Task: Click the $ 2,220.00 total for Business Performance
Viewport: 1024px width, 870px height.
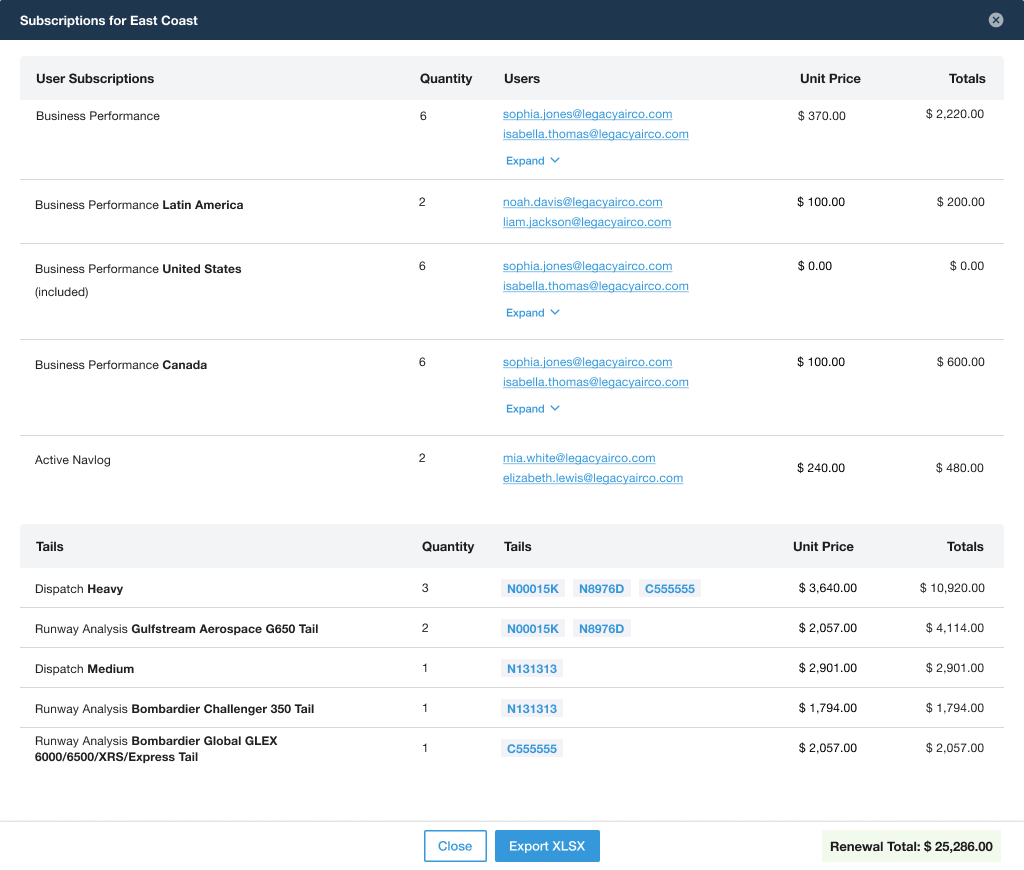Action: [x=955, y=114]
